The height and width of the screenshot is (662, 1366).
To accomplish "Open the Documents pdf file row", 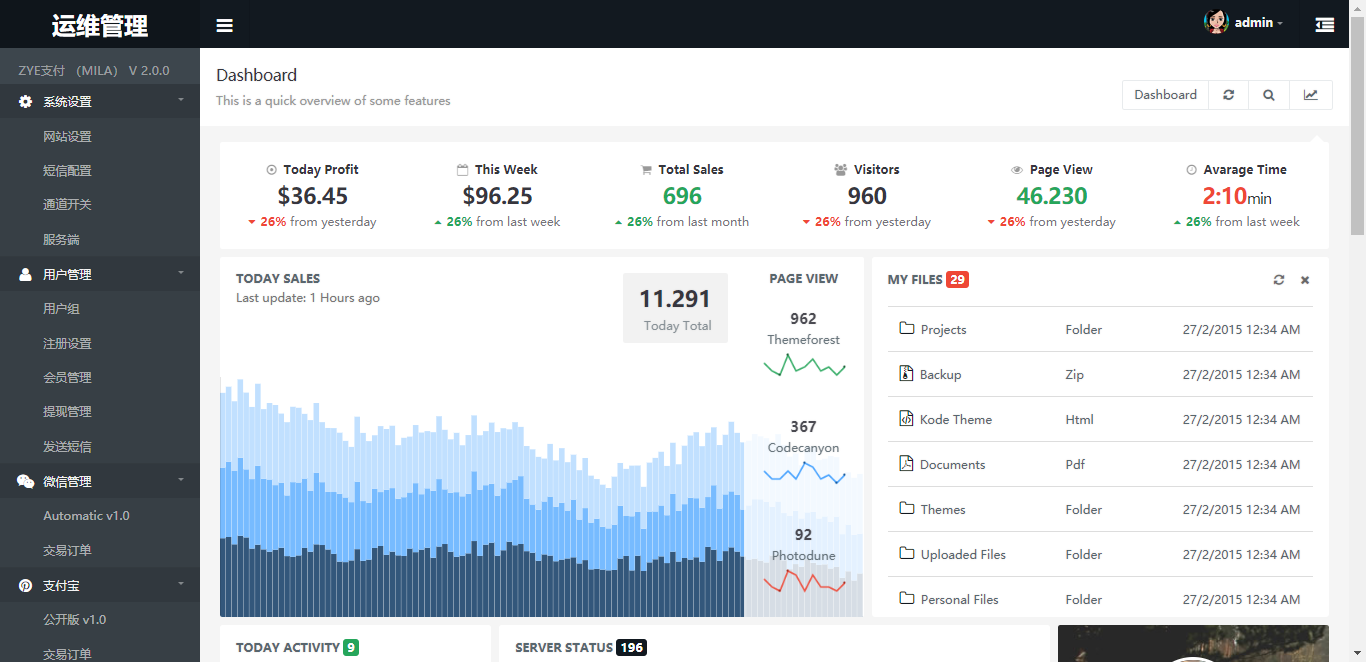I will (1100, 464).
